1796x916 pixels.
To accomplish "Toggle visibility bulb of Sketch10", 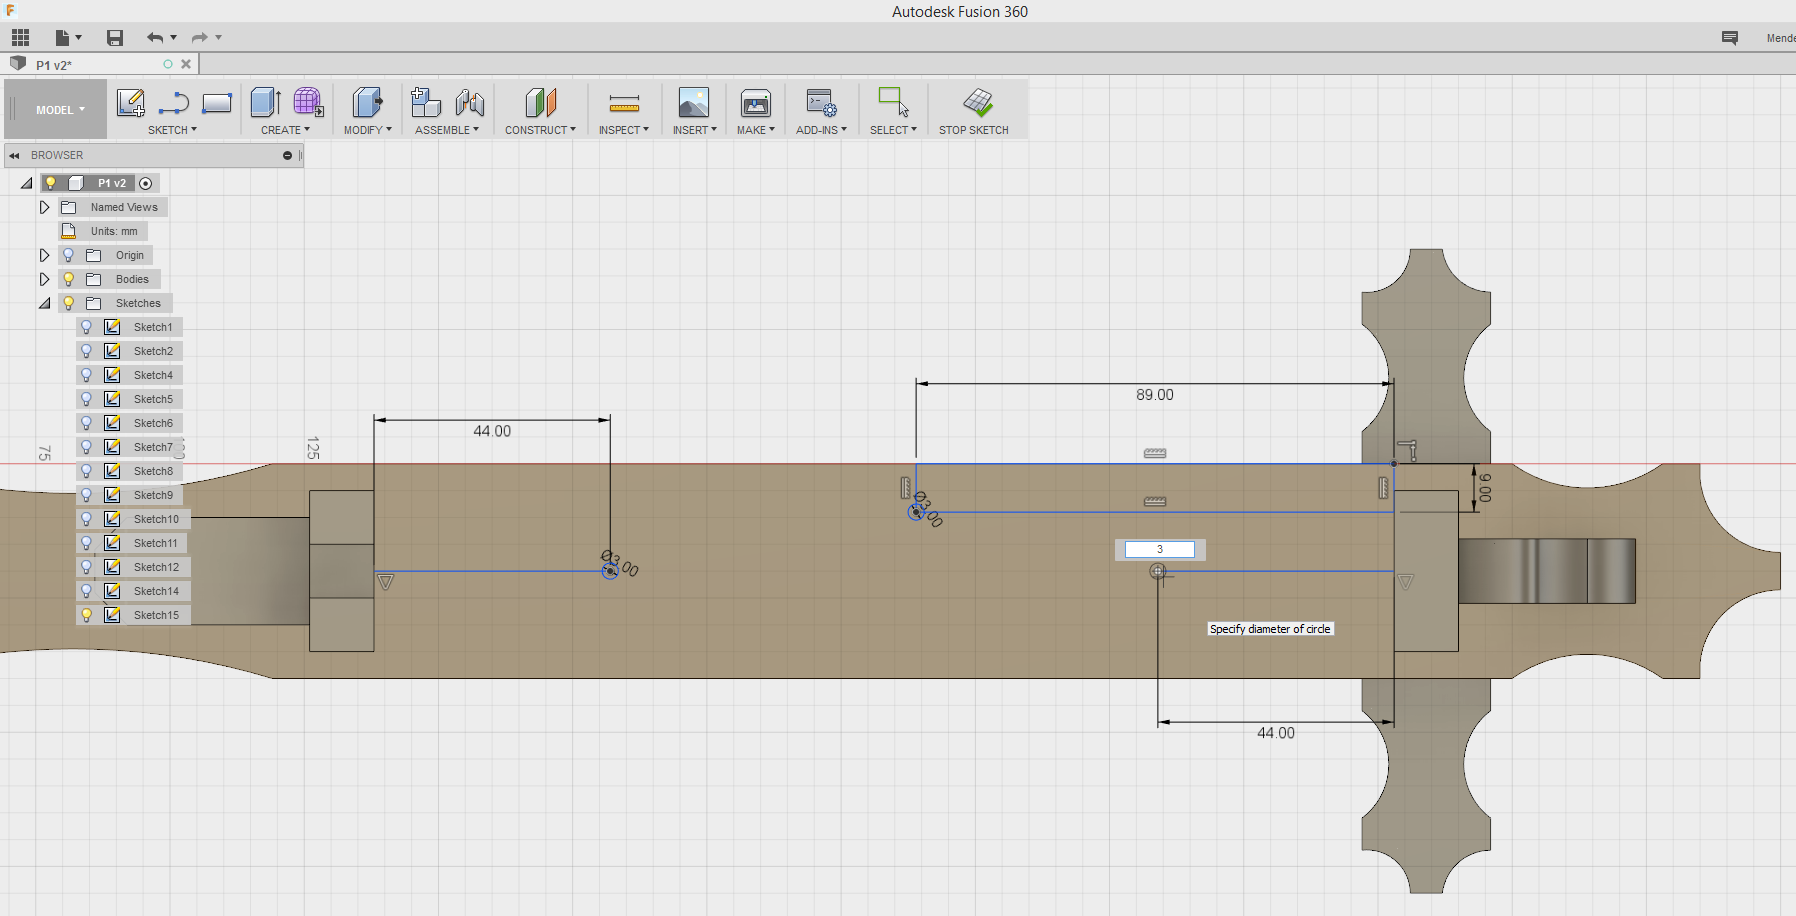I will pyautogui.click(x=87, y=519).
